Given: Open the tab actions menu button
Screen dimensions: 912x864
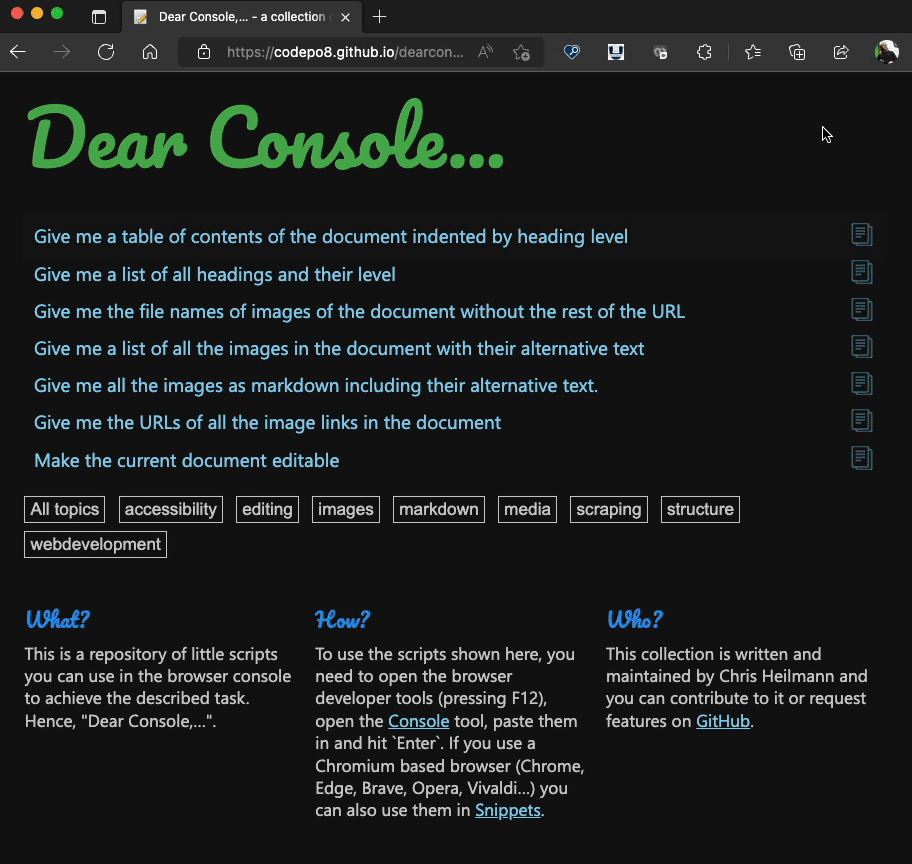Looking at the screenshot, I should tap(98, 17).
